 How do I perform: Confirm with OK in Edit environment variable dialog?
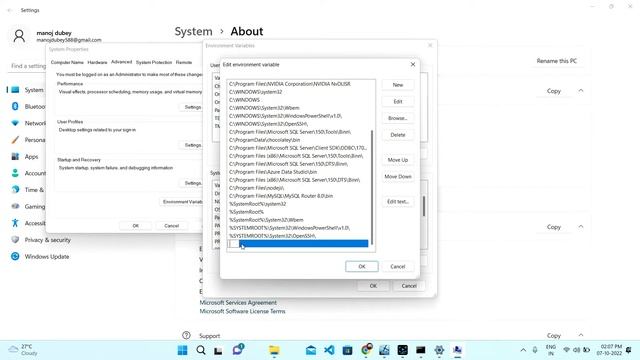[x=362, y=267]
